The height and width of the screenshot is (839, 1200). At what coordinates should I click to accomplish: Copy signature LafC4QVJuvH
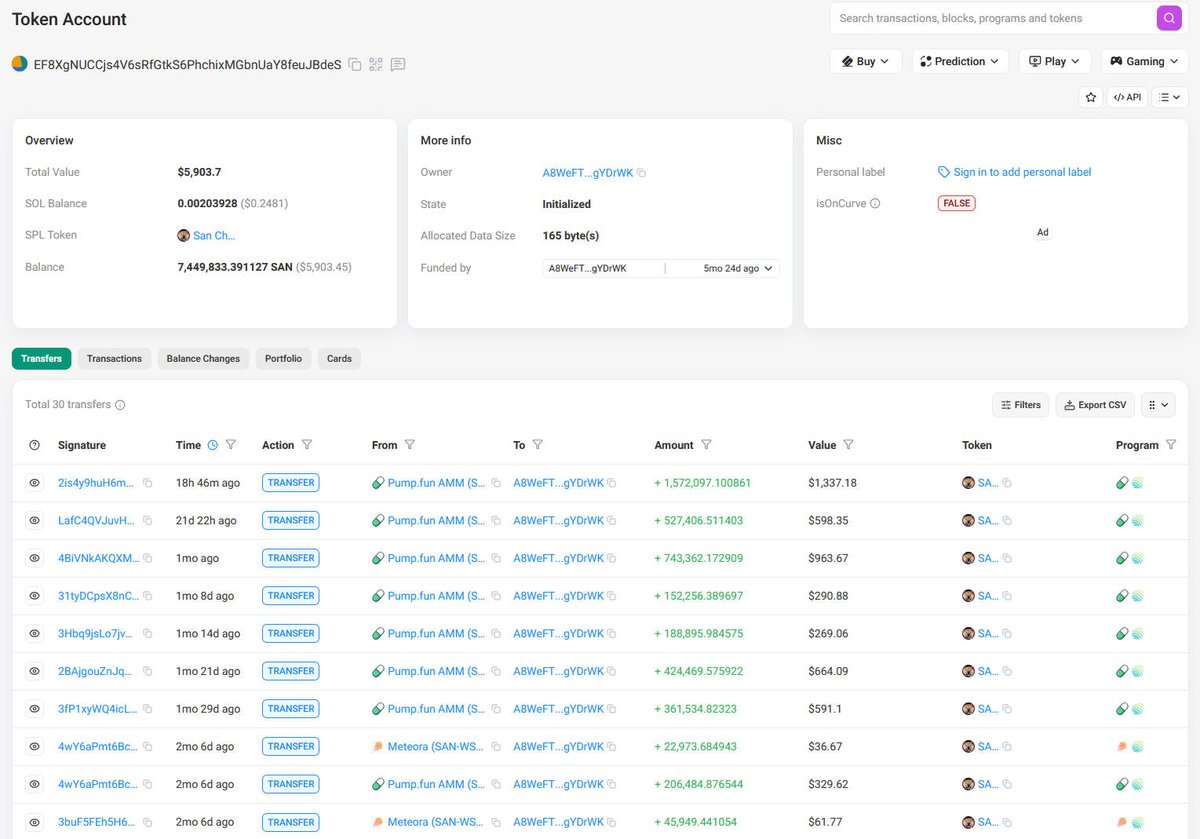coord(148,521)
